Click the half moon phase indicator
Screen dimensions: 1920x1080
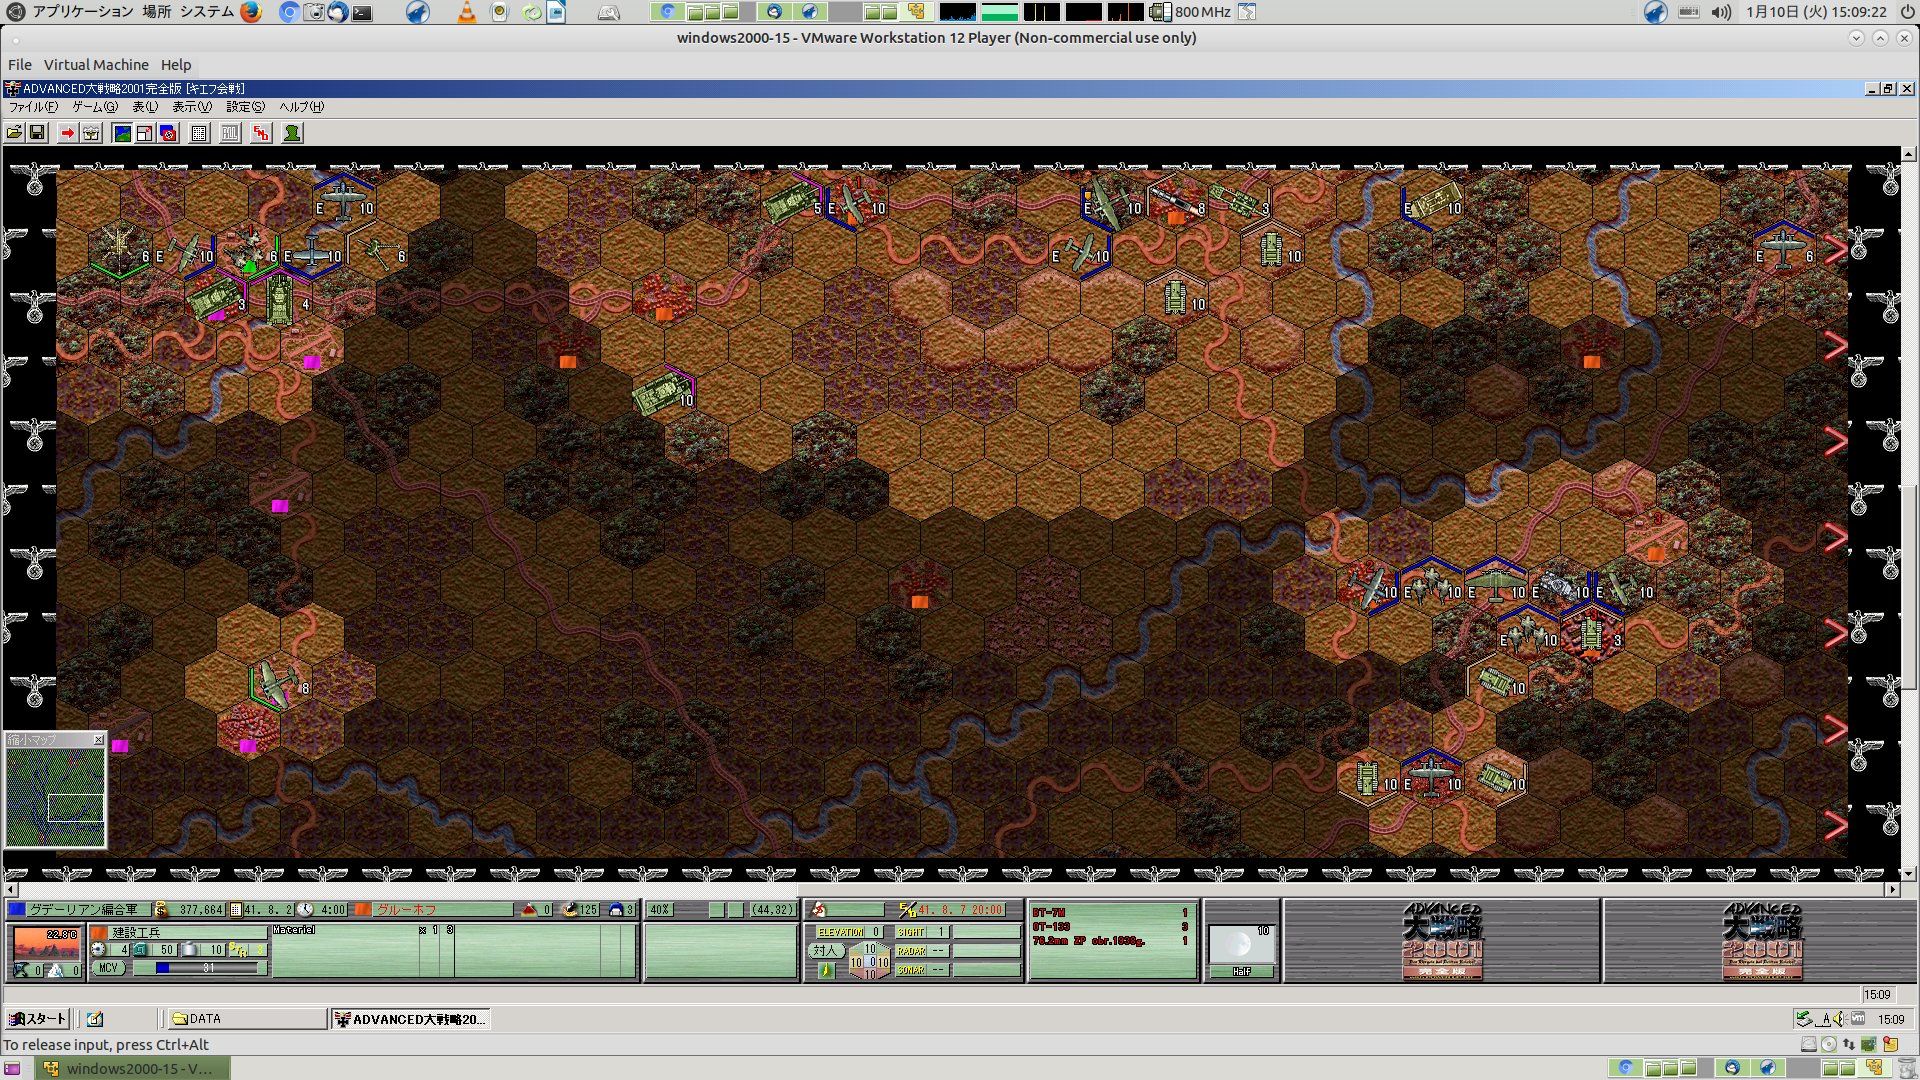pyautogui.click(x=1240, y=945)
